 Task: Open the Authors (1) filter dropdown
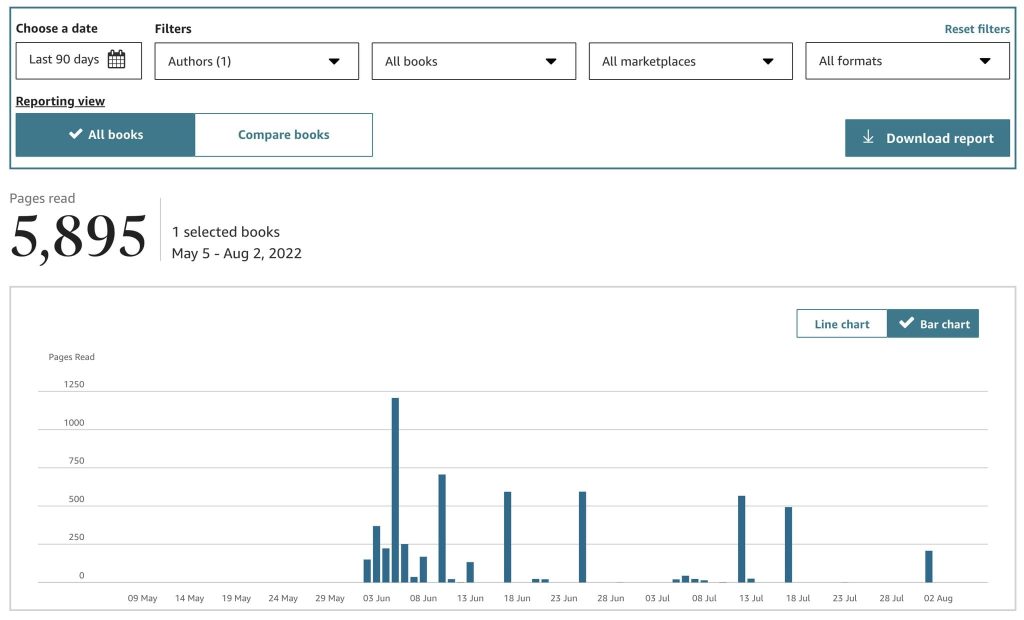coord(256,61)
